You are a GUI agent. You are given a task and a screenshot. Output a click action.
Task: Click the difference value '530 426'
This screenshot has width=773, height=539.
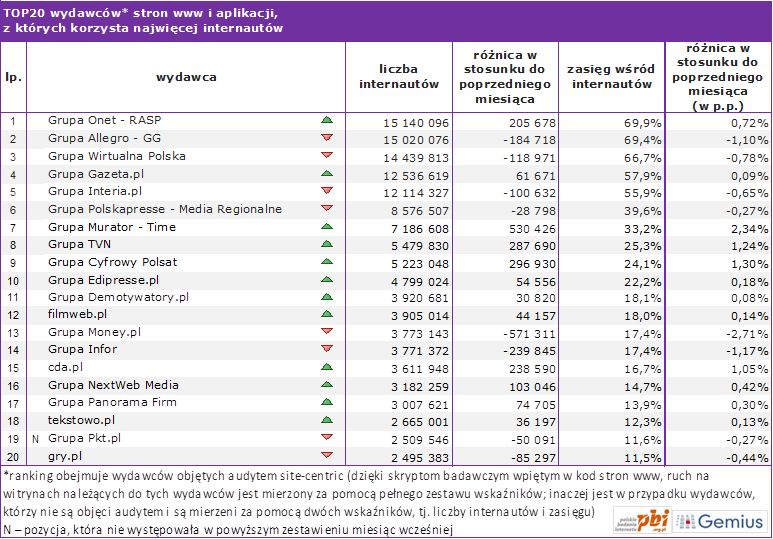[x=532, y=229]
